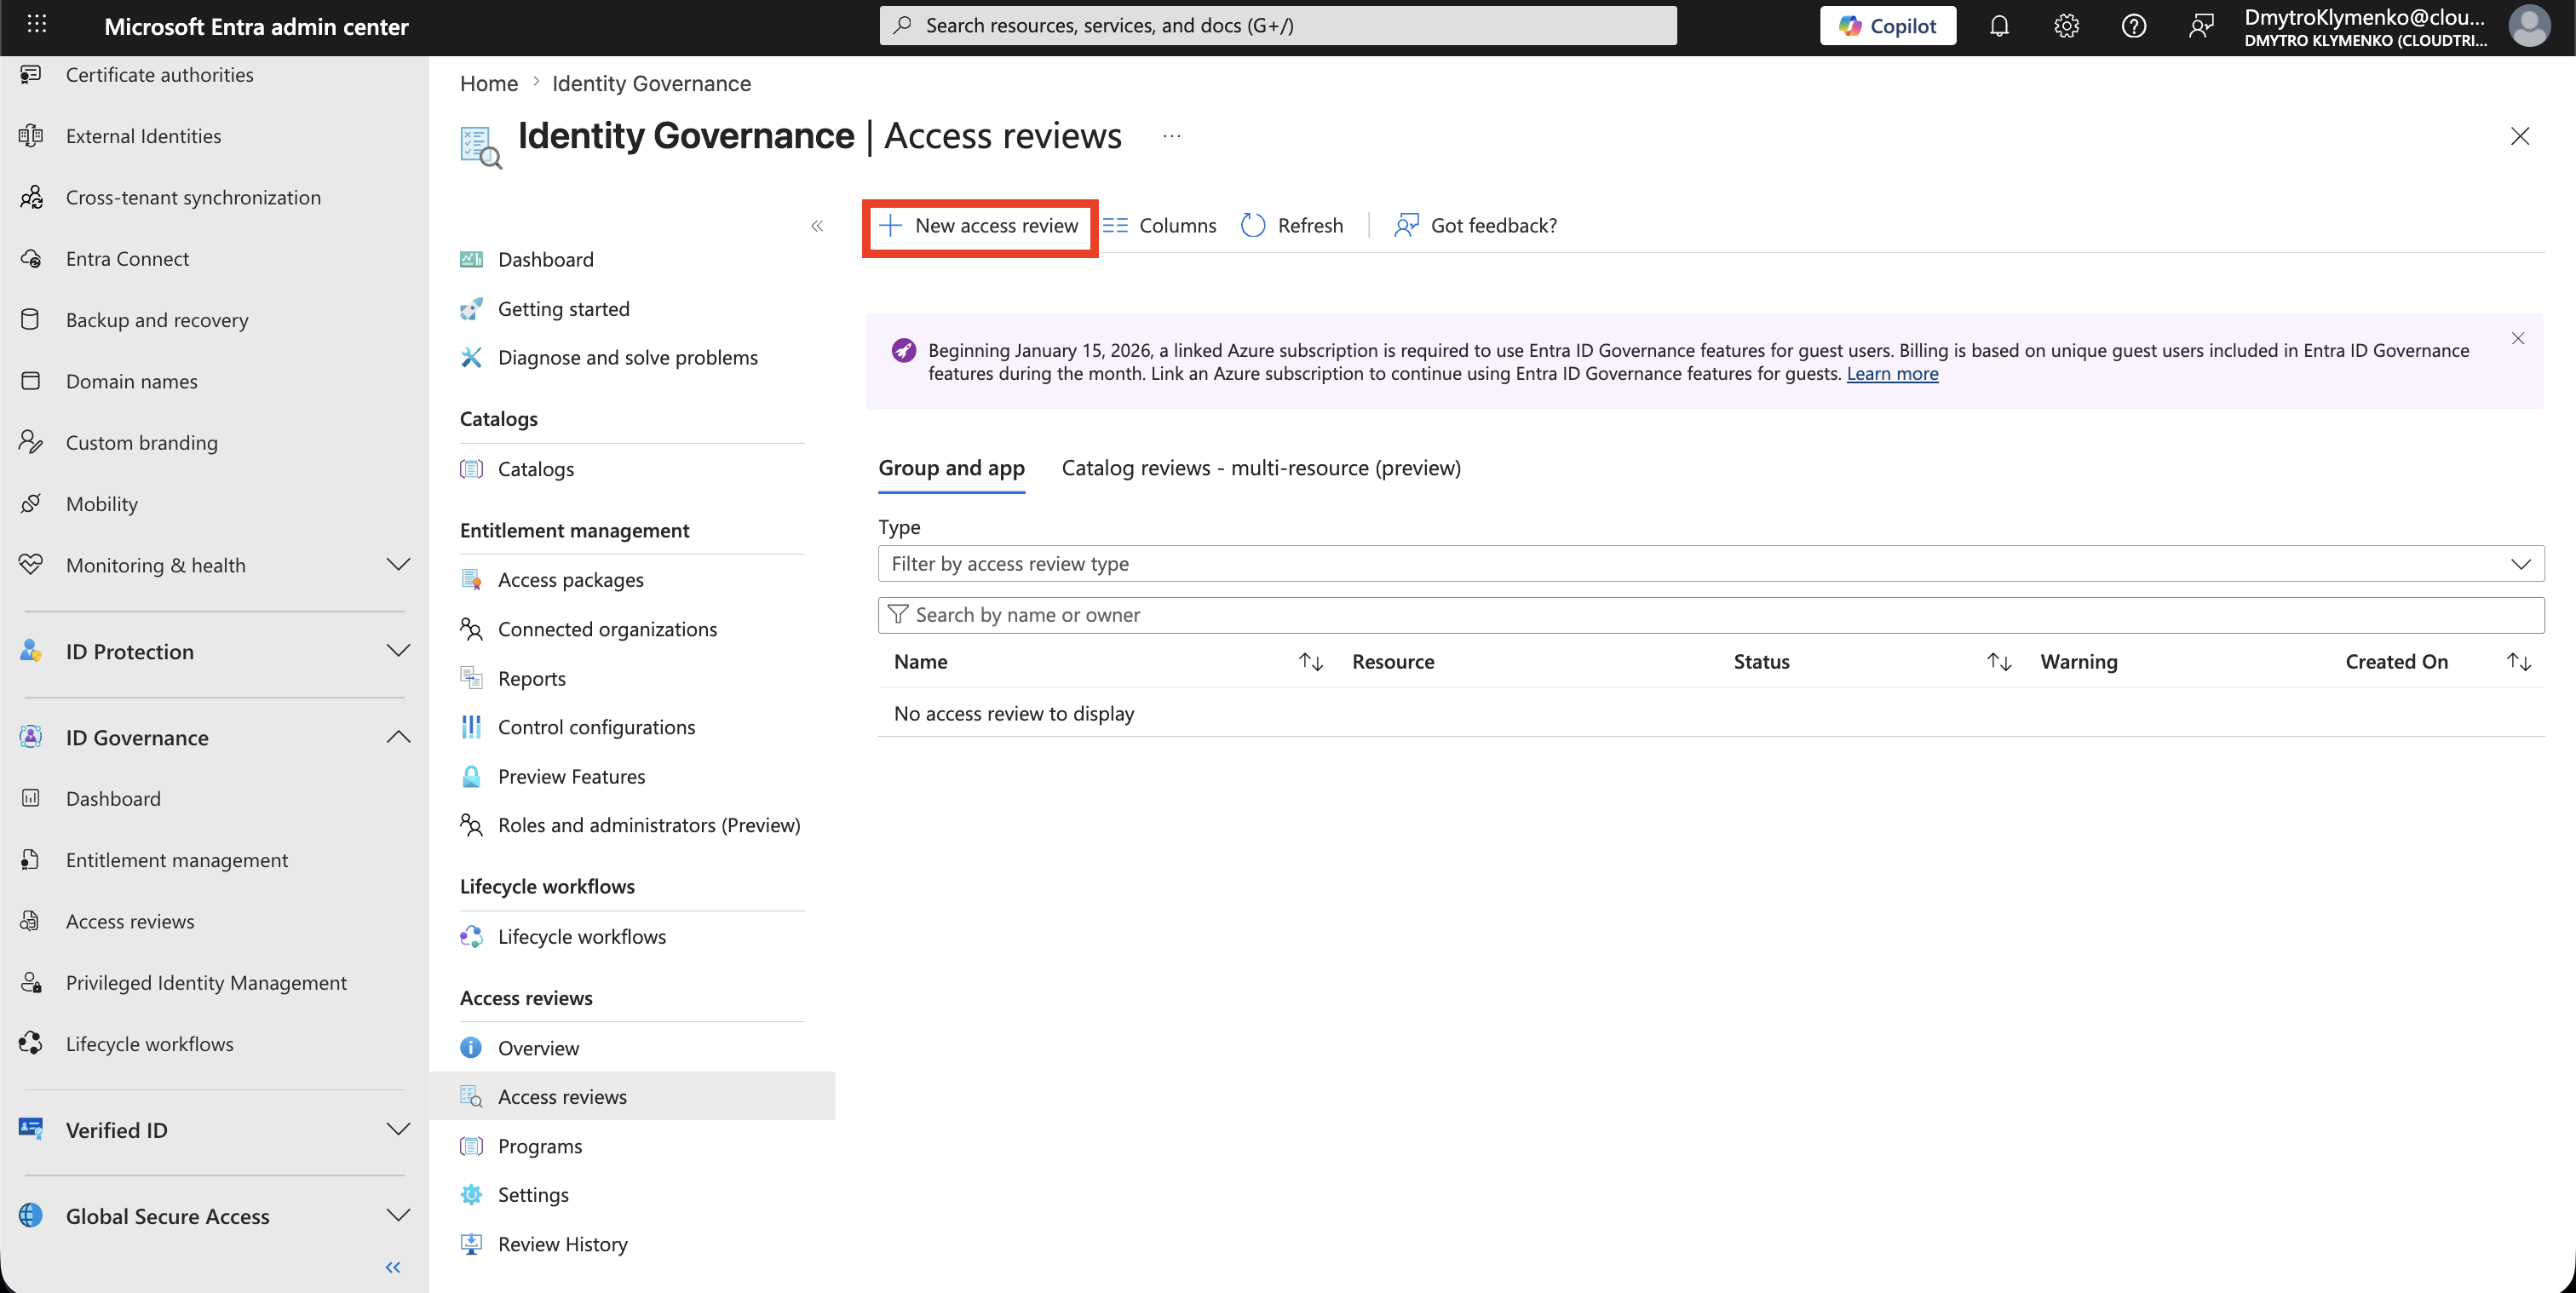Create a New access review
Screen dimensions: 2576x1293
point(979,226)
